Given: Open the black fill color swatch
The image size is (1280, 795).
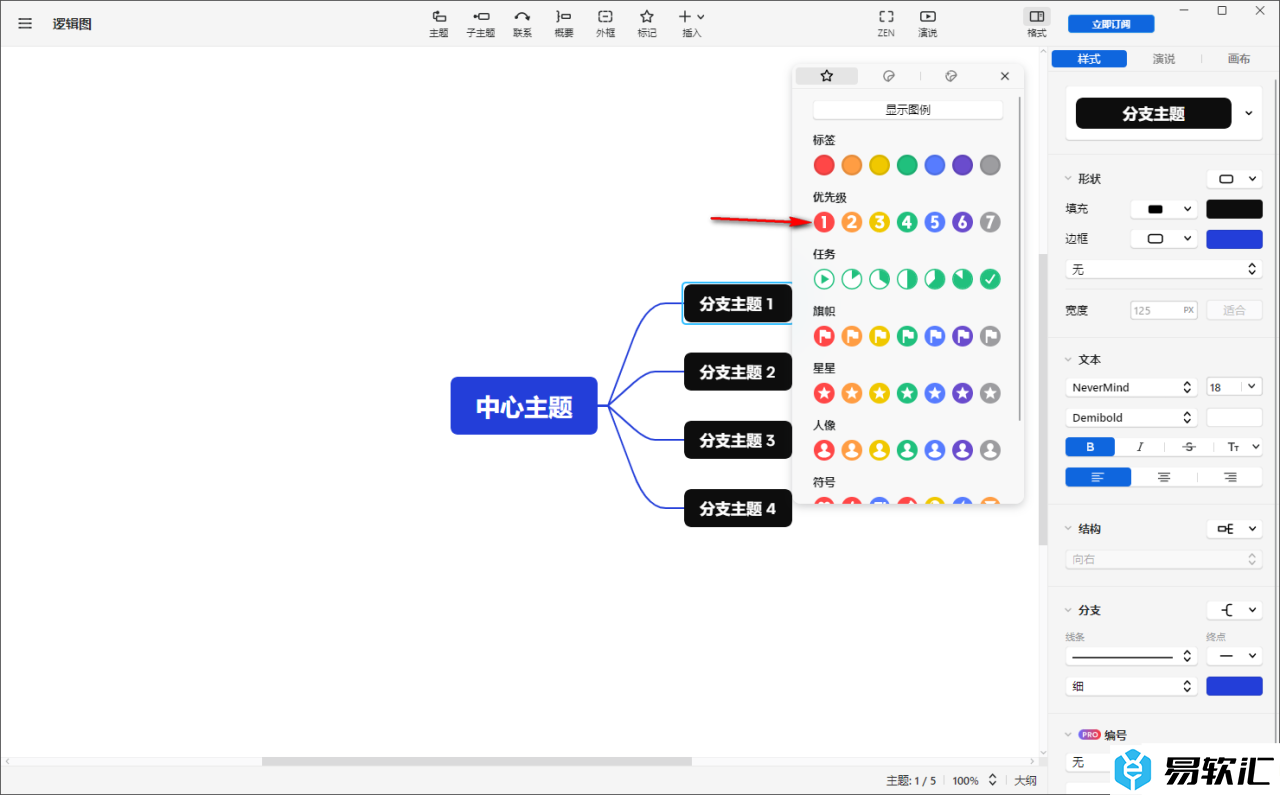Looking at the screenshot, I should pos(1234,209).
